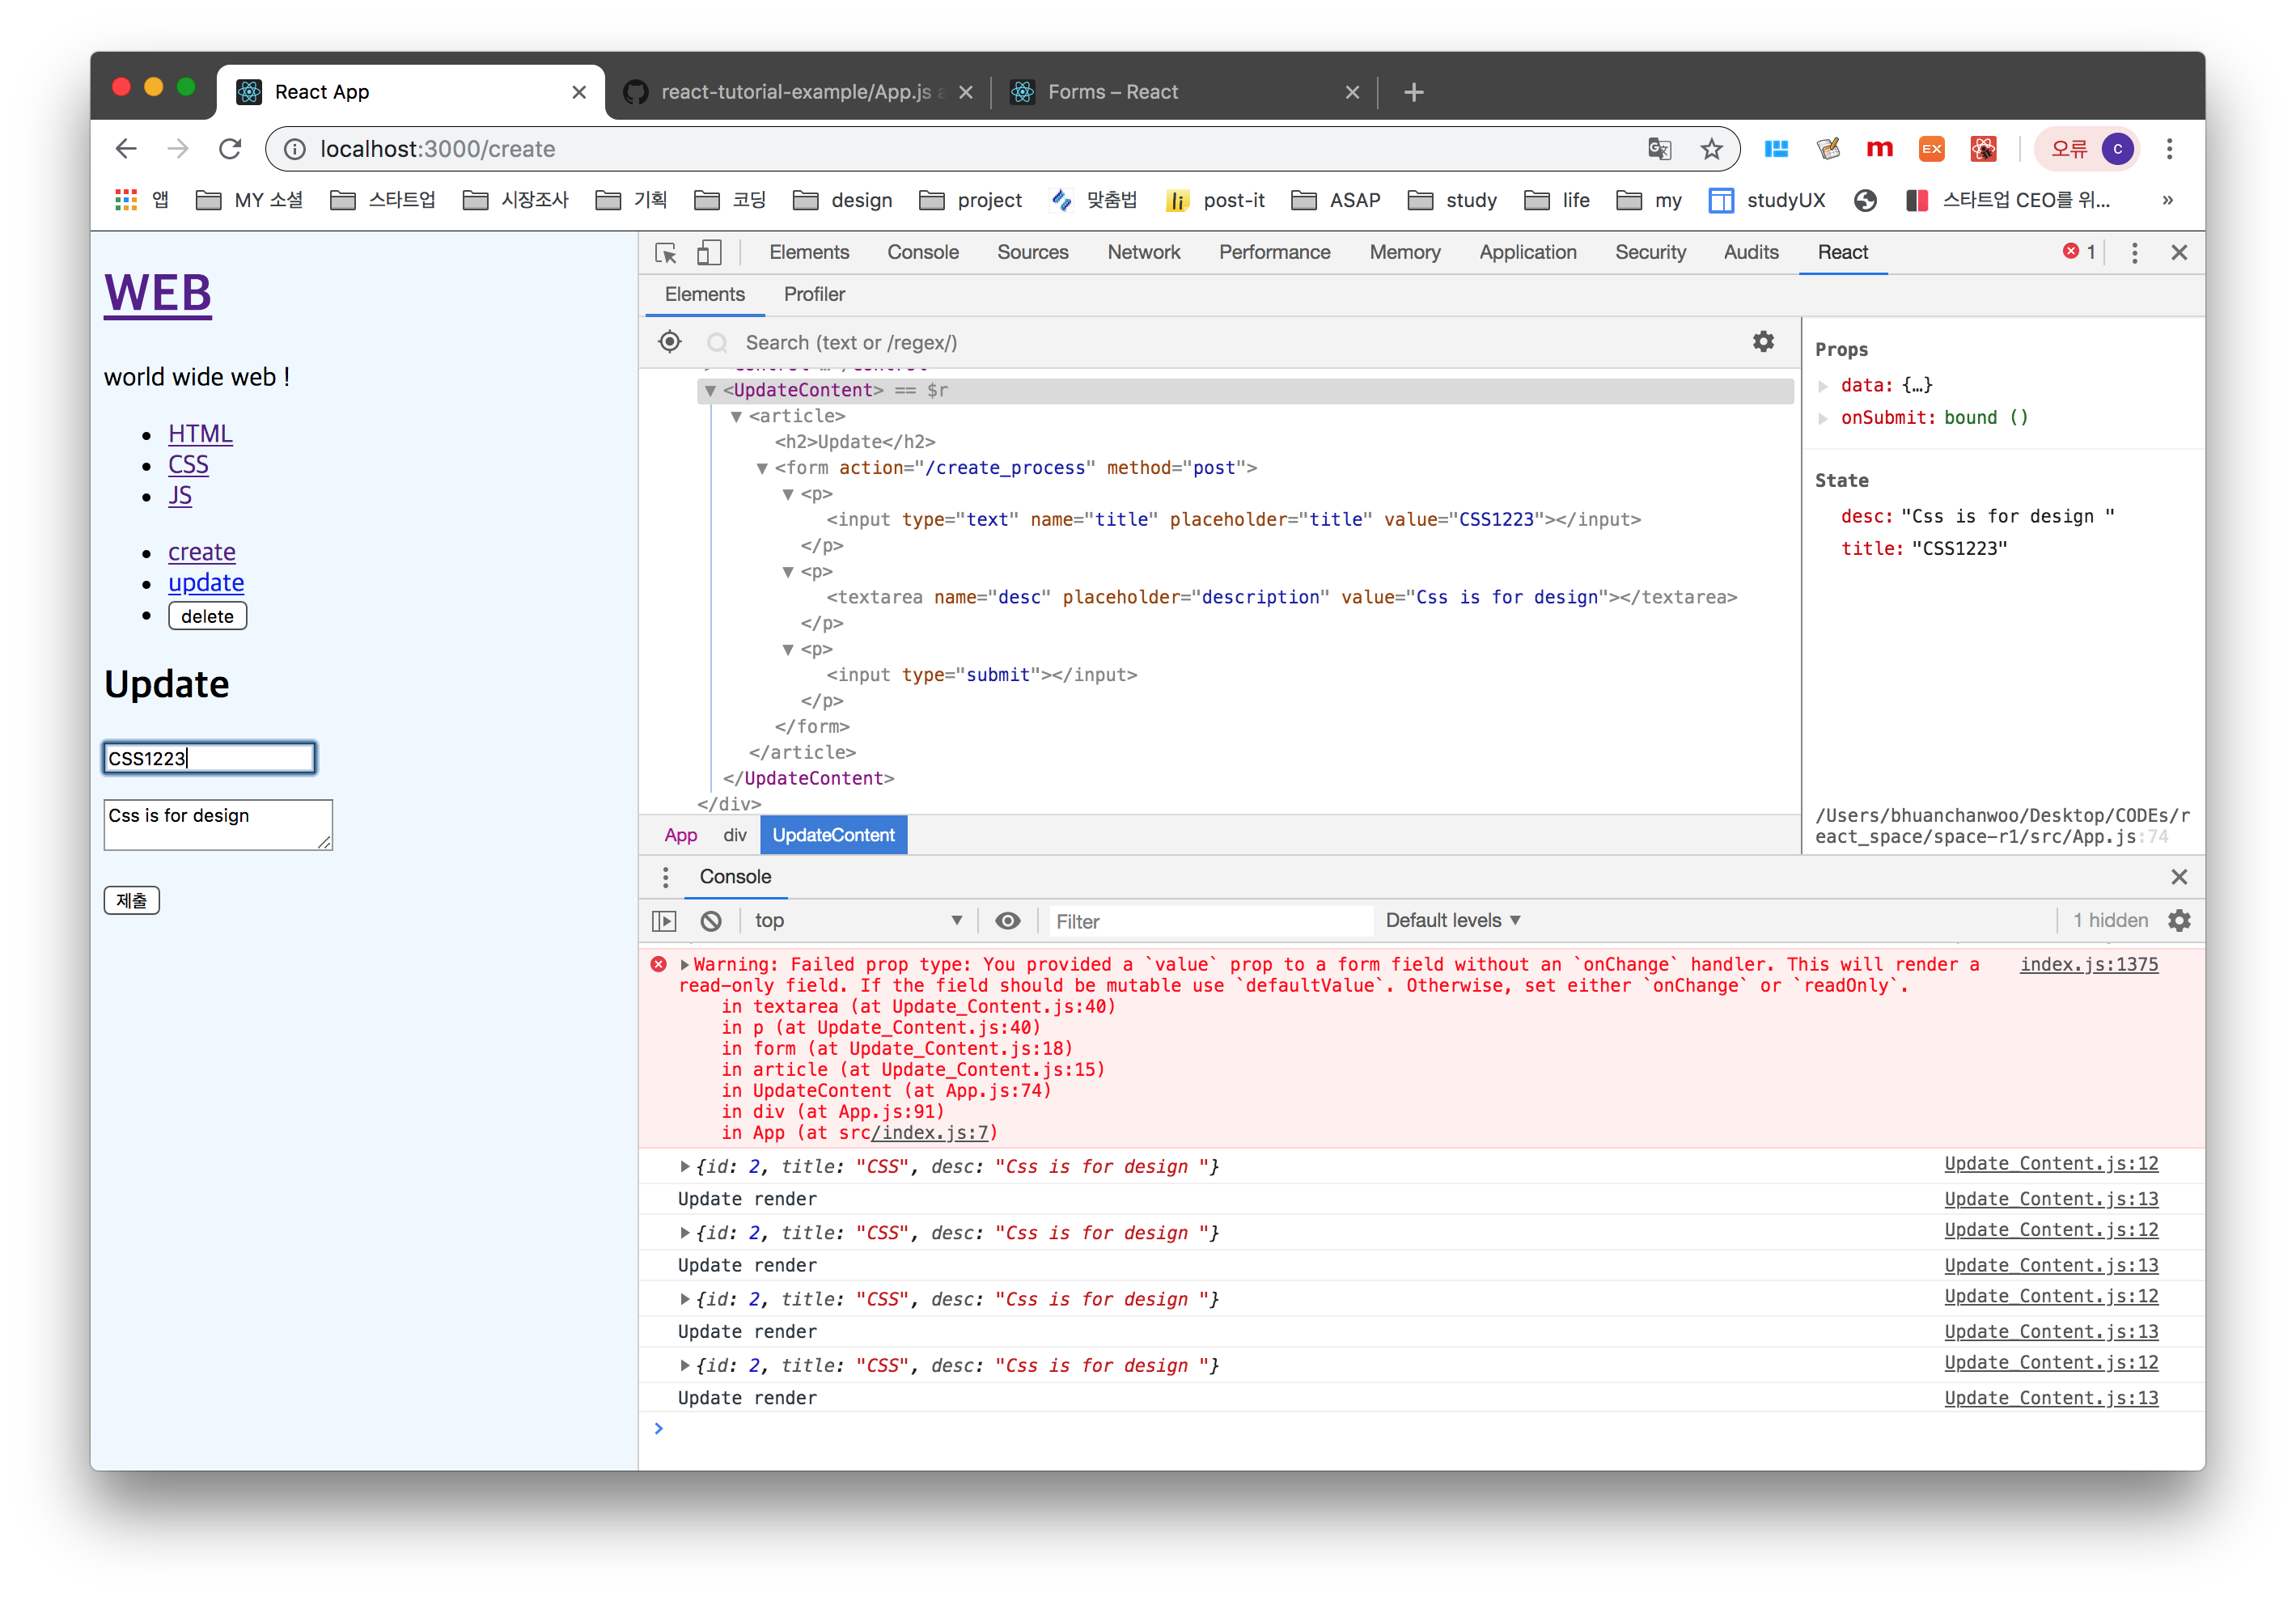
Task: Expand the data prop object
Action: pyautogui.click(x=1823, y=386)
